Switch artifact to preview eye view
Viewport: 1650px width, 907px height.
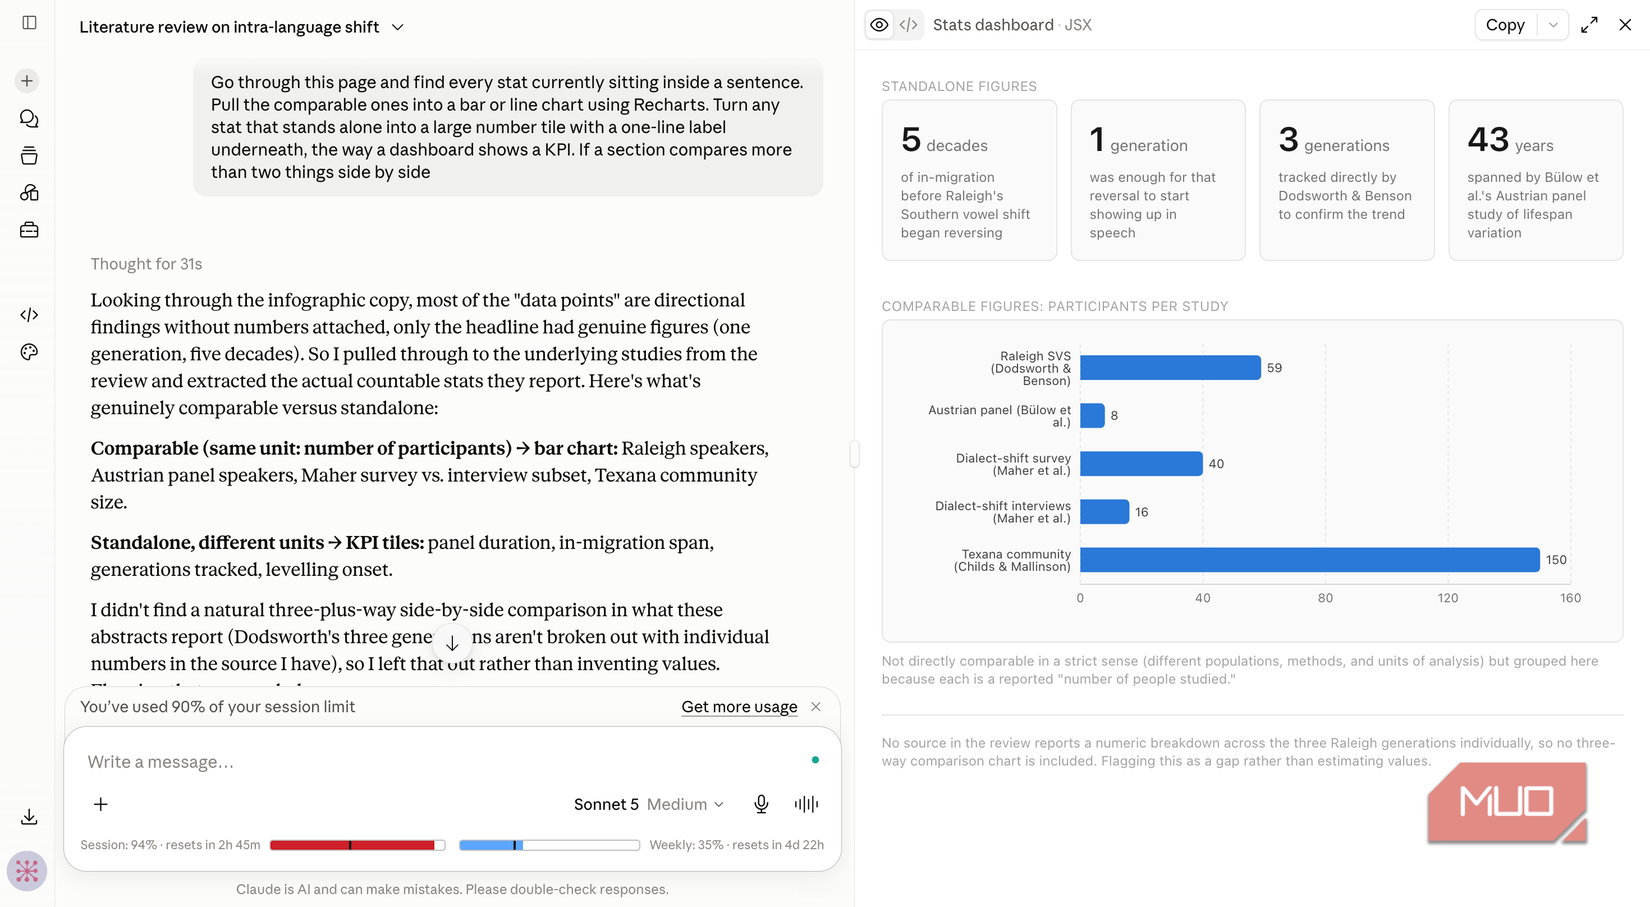[x=880, y=25]
